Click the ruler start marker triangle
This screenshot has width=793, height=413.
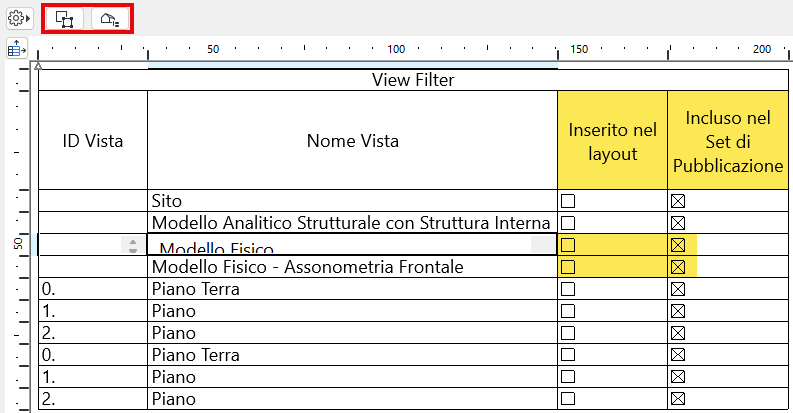pyautogui.click(x=38, y=66)
